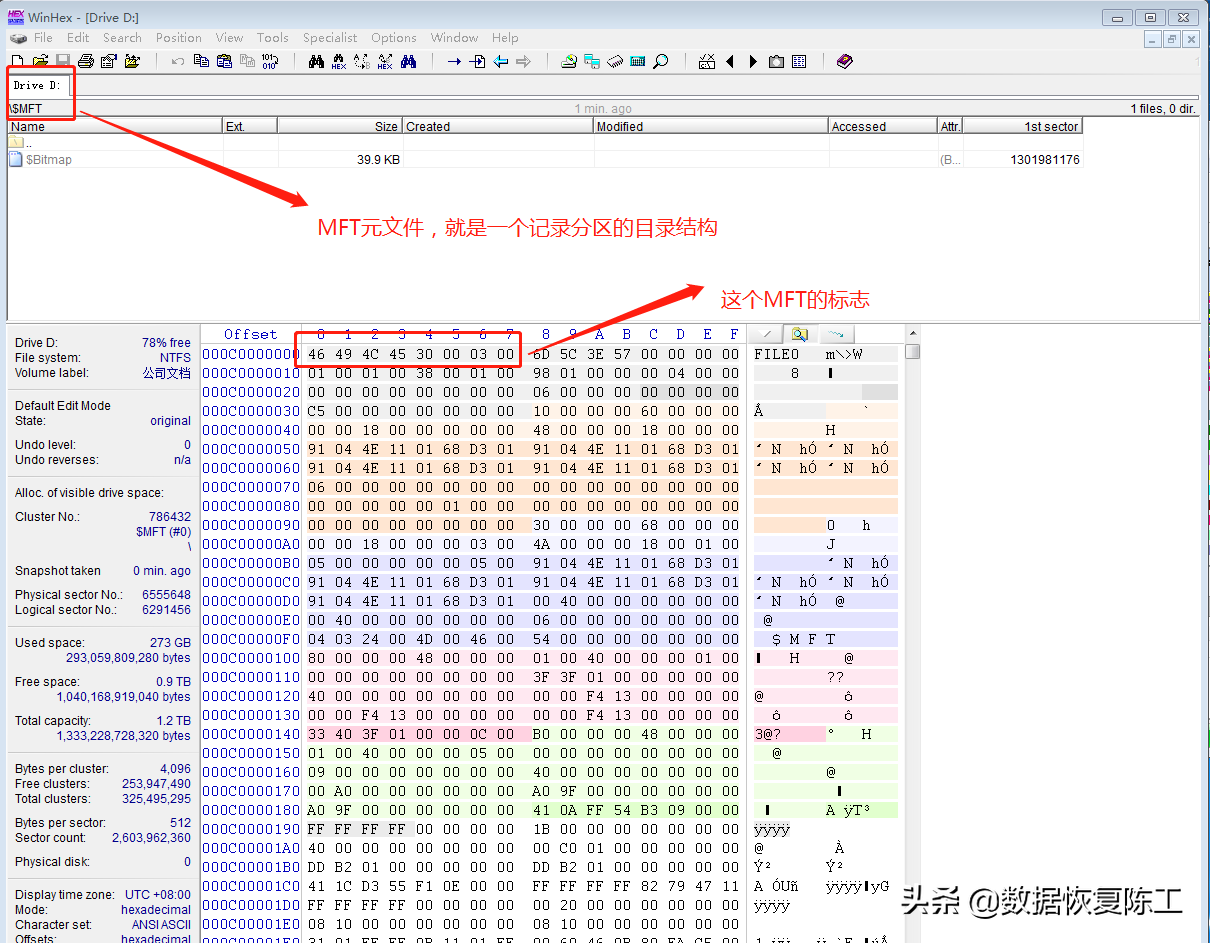
Task: Open the View menu
Action: click(229, 38)
